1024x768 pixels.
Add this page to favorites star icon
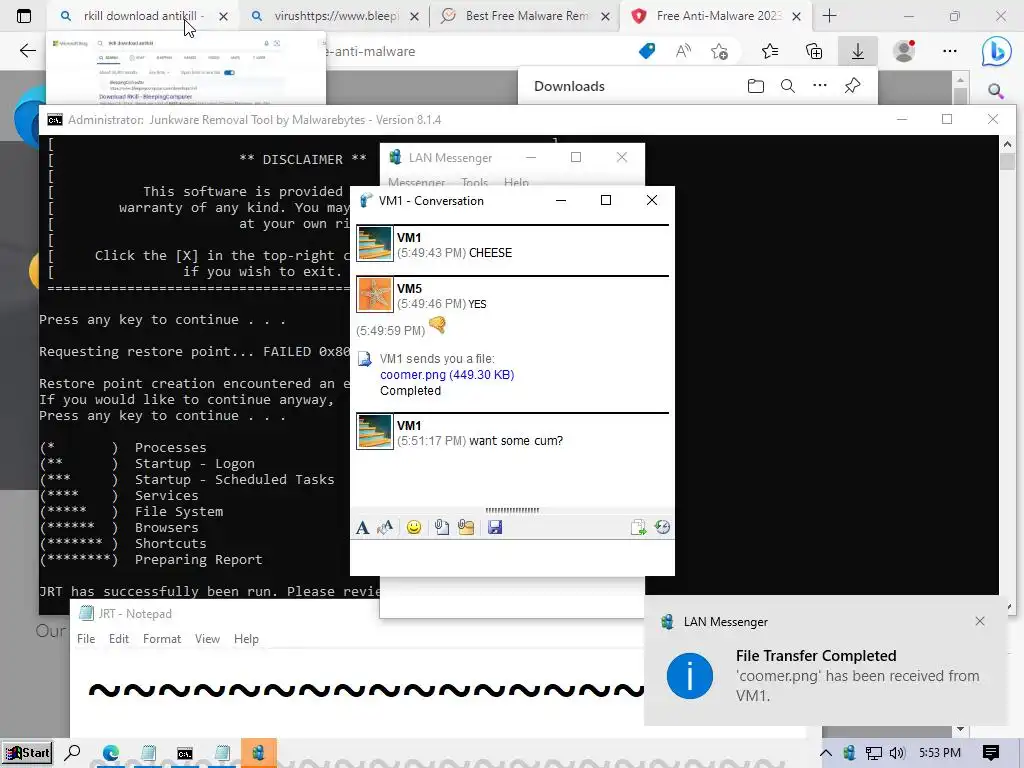tap(720, 51)
